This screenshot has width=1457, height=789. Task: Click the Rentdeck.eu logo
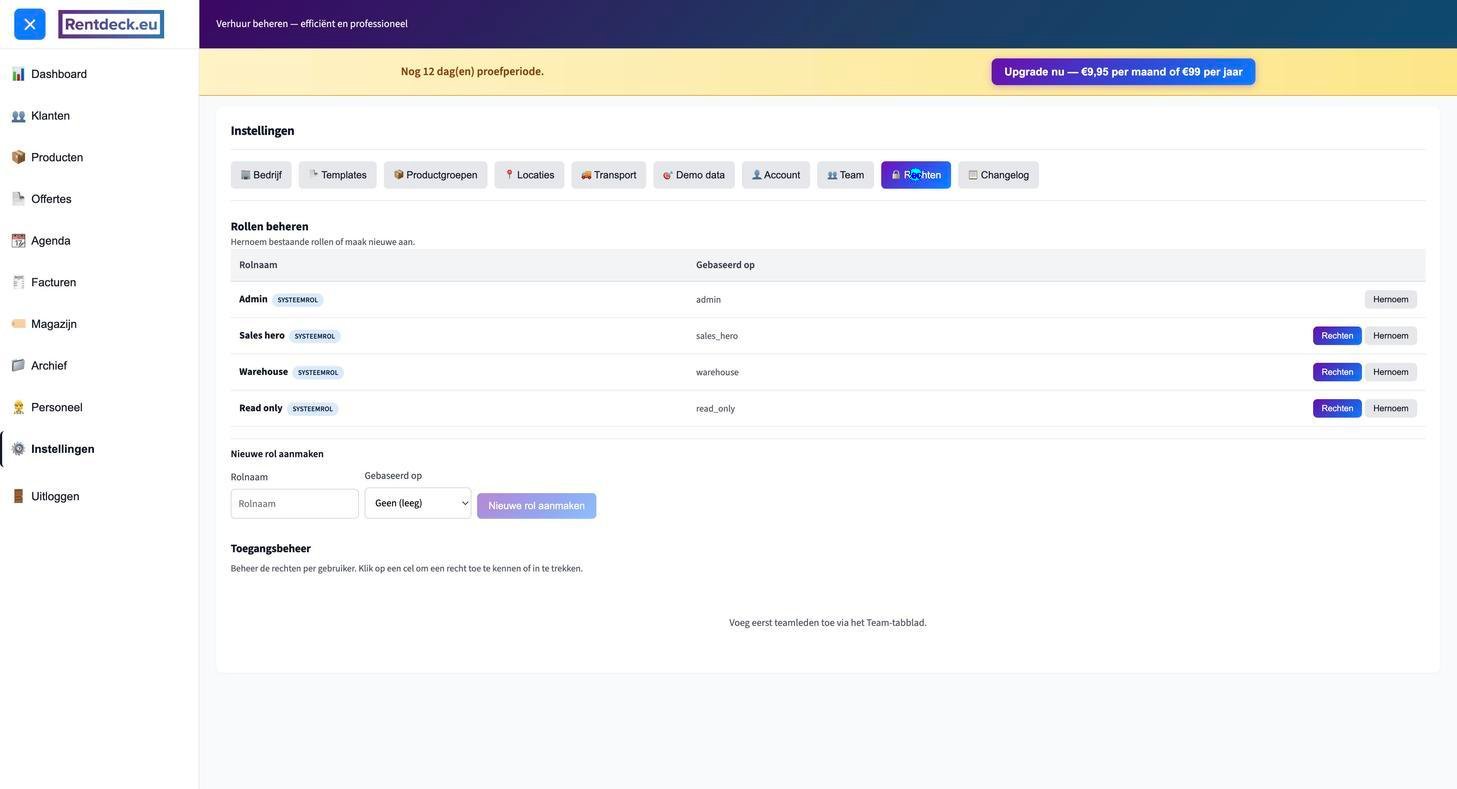pyautogui.click(x=111, y=24)
